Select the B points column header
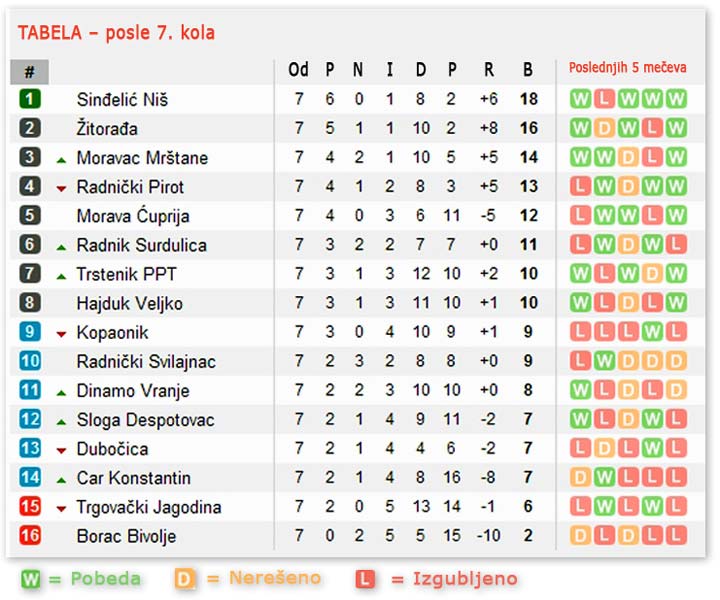This screenshot has height=600, width=720. point(528,70)
